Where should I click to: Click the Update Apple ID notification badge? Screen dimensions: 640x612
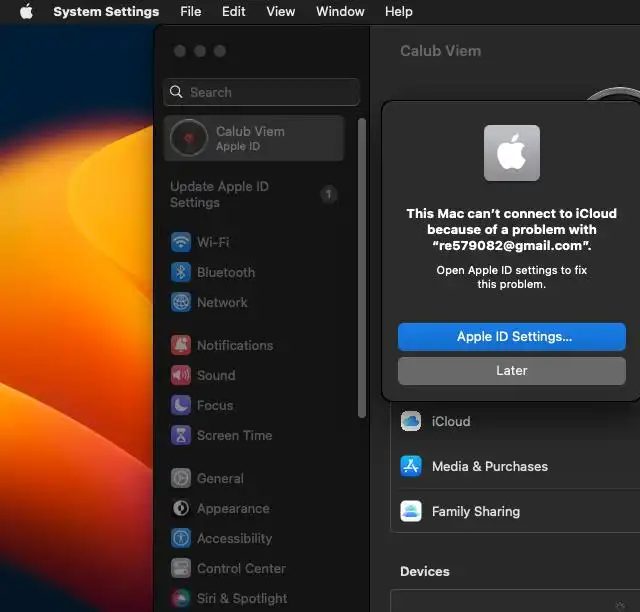pos(329,194)
